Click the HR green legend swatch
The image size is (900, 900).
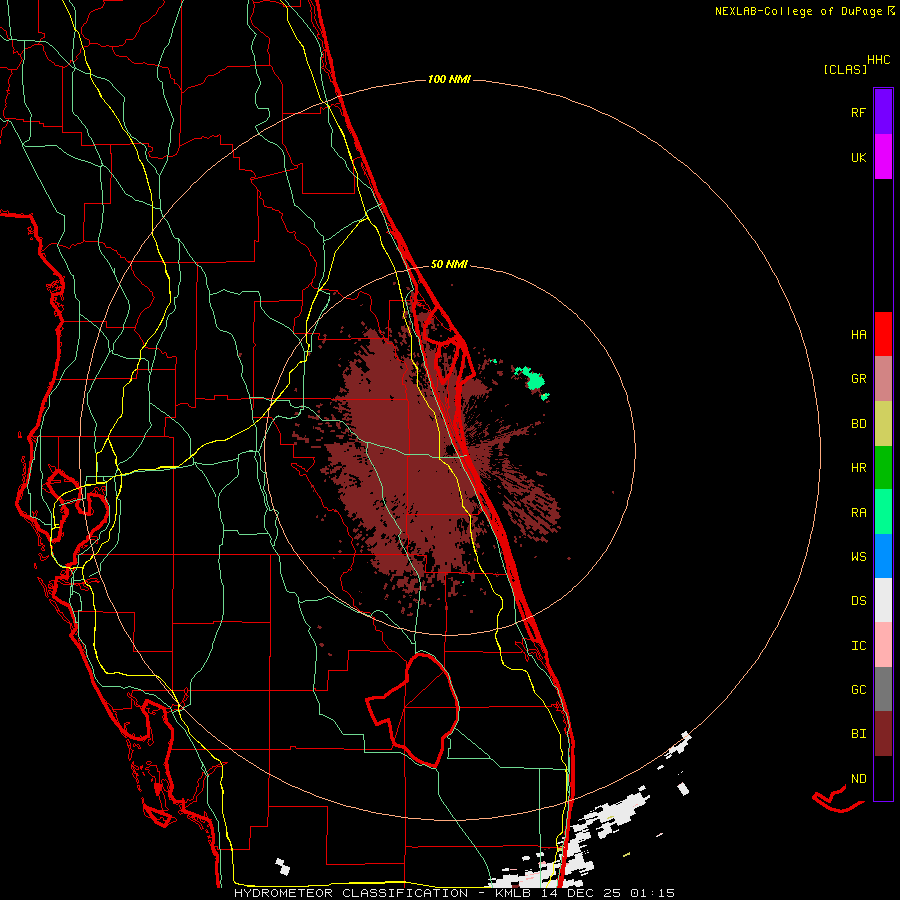[883, 468]
